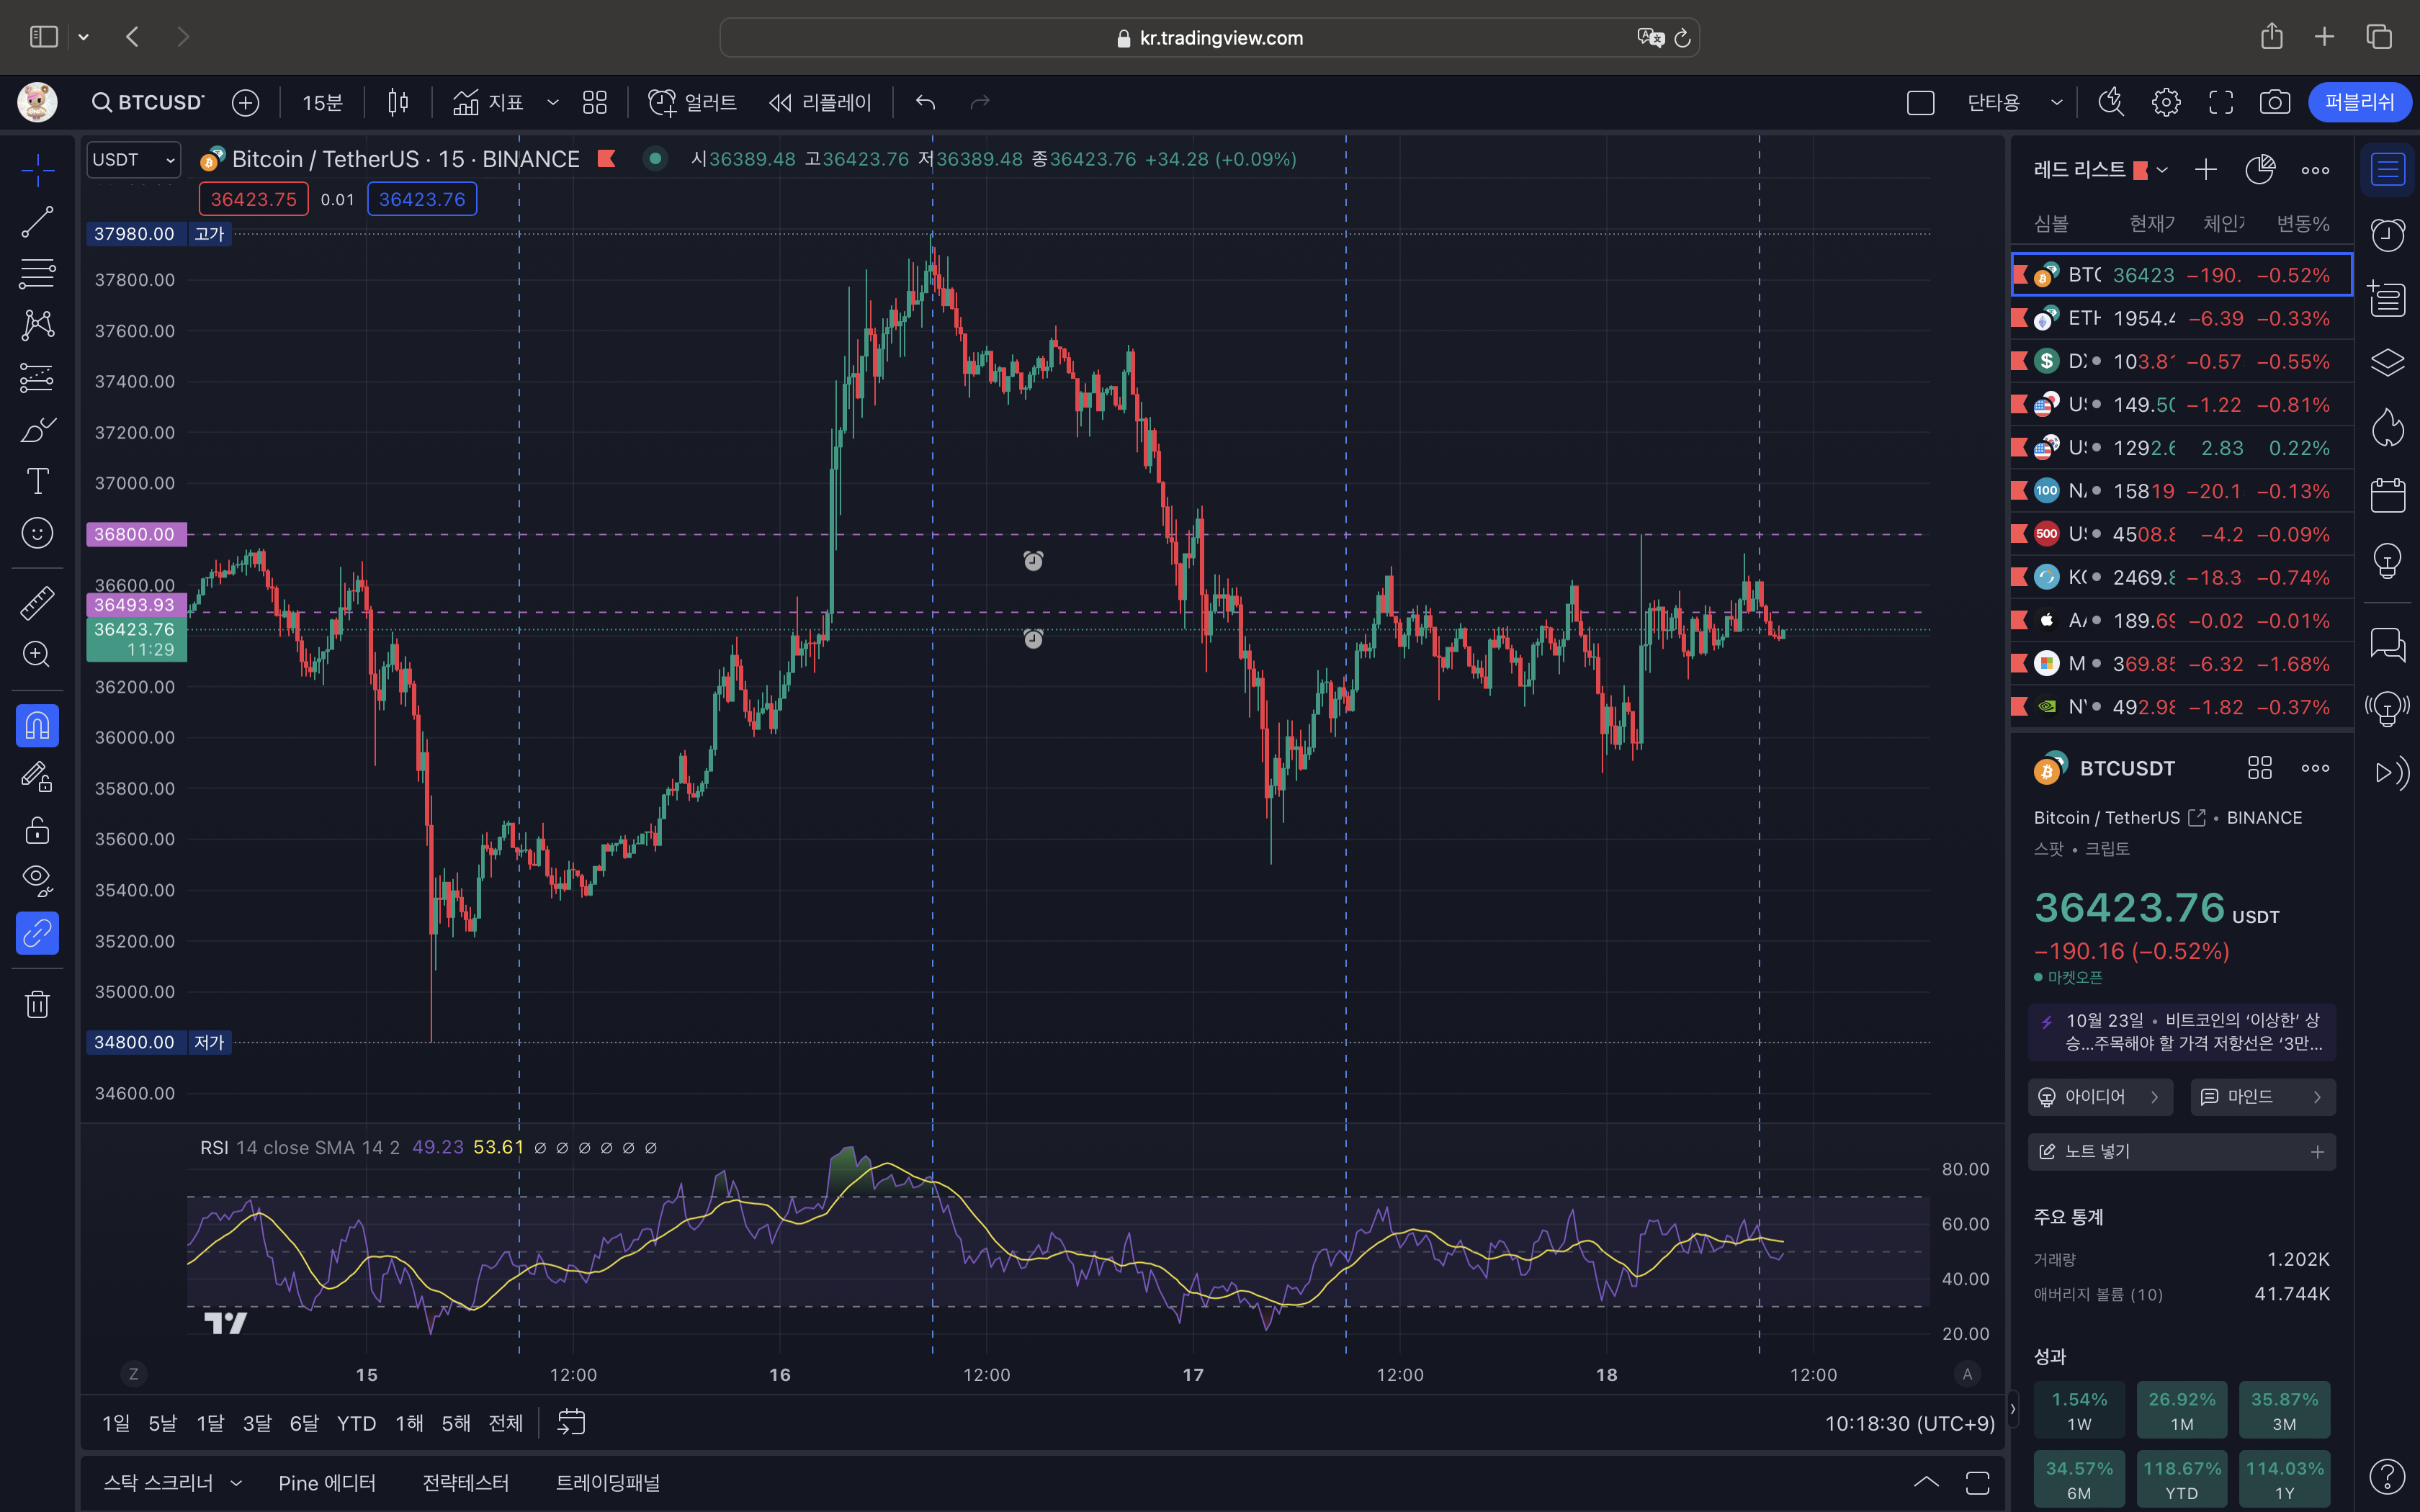The image size is (2420, 1512).
Task: Click the 퍼블리쉬 publish button
Action: [2360, 102]
